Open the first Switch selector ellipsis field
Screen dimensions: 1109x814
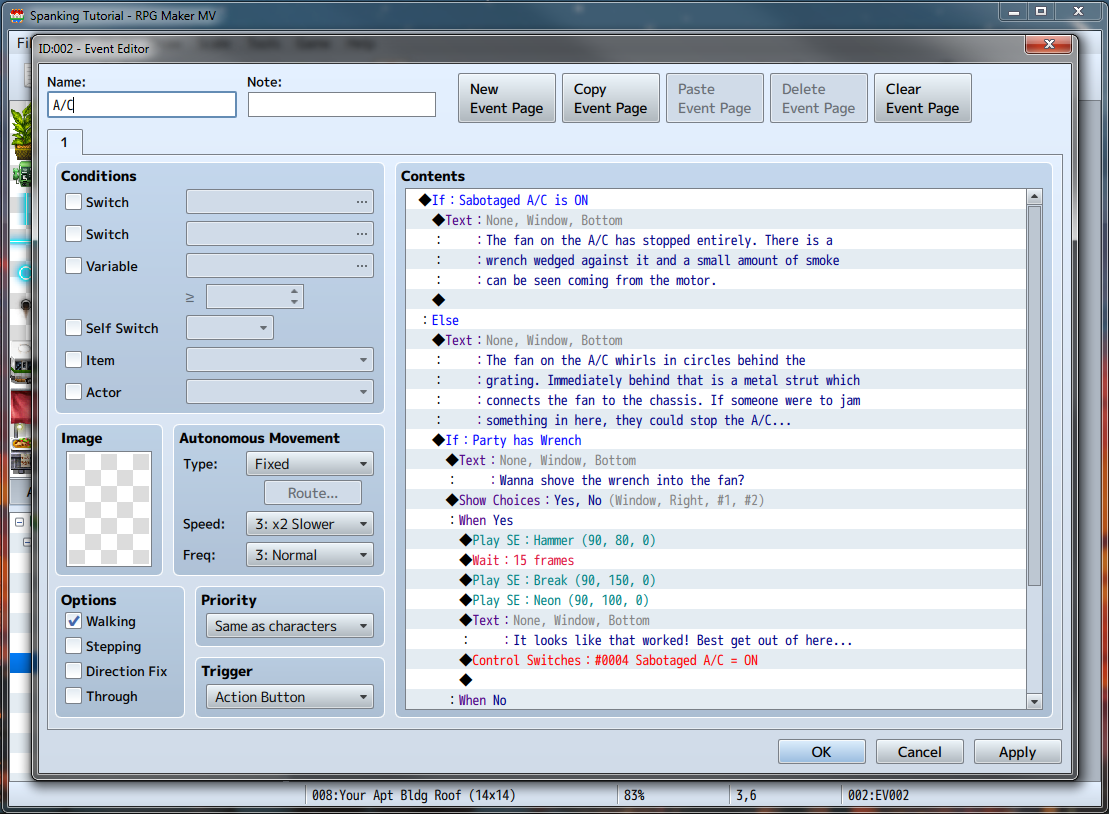pos(280,202)
